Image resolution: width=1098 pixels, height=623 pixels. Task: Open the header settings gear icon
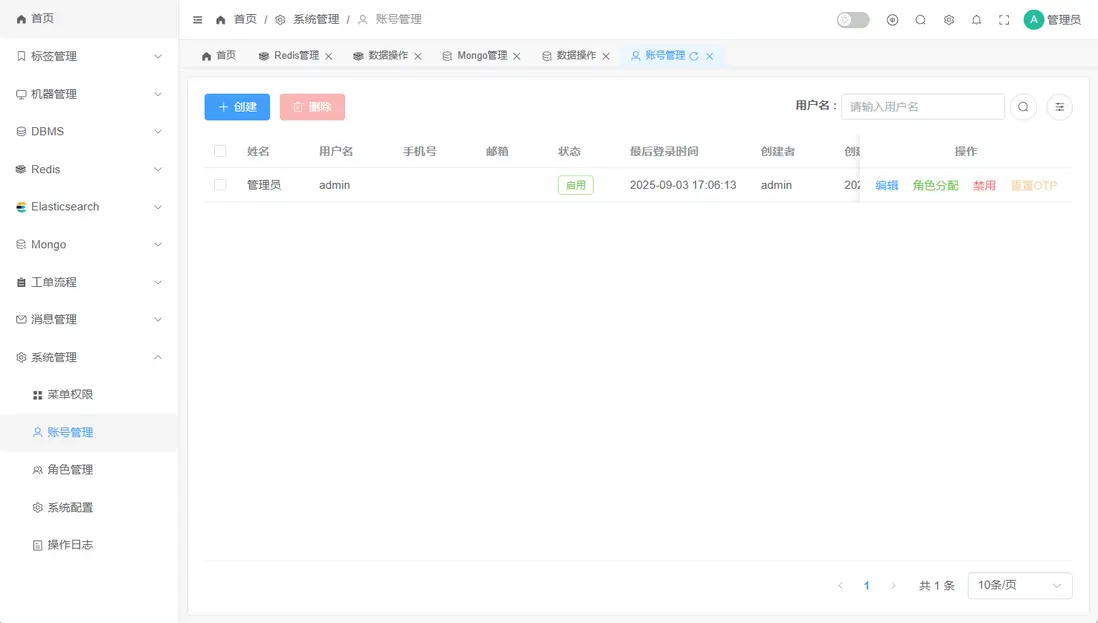[x=949, y=20]
